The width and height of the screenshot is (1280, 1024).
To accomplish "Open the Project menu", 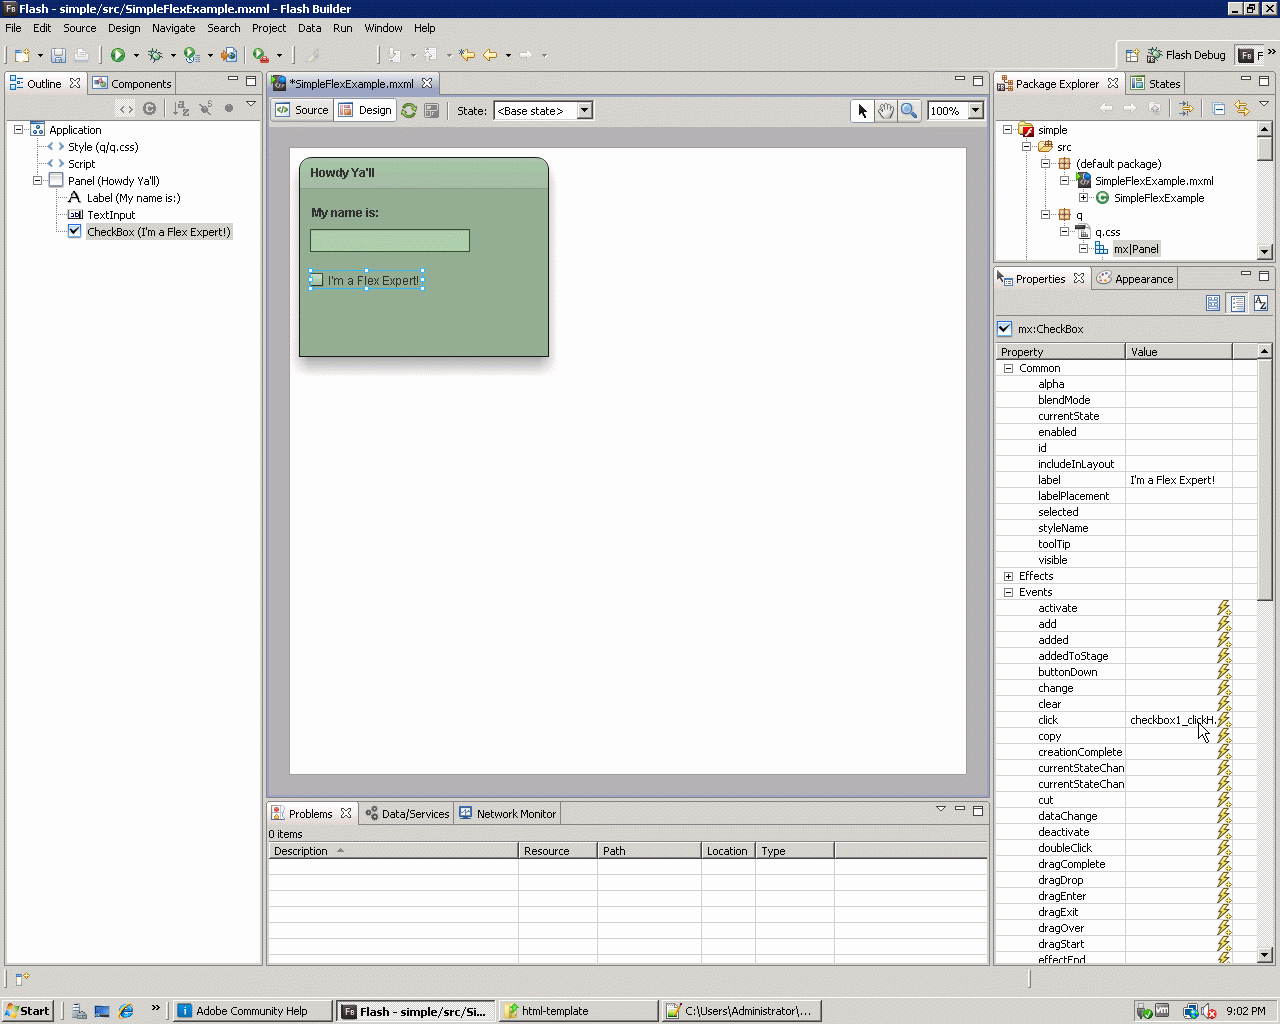I will pyautogui.click(x=269, y=28).
